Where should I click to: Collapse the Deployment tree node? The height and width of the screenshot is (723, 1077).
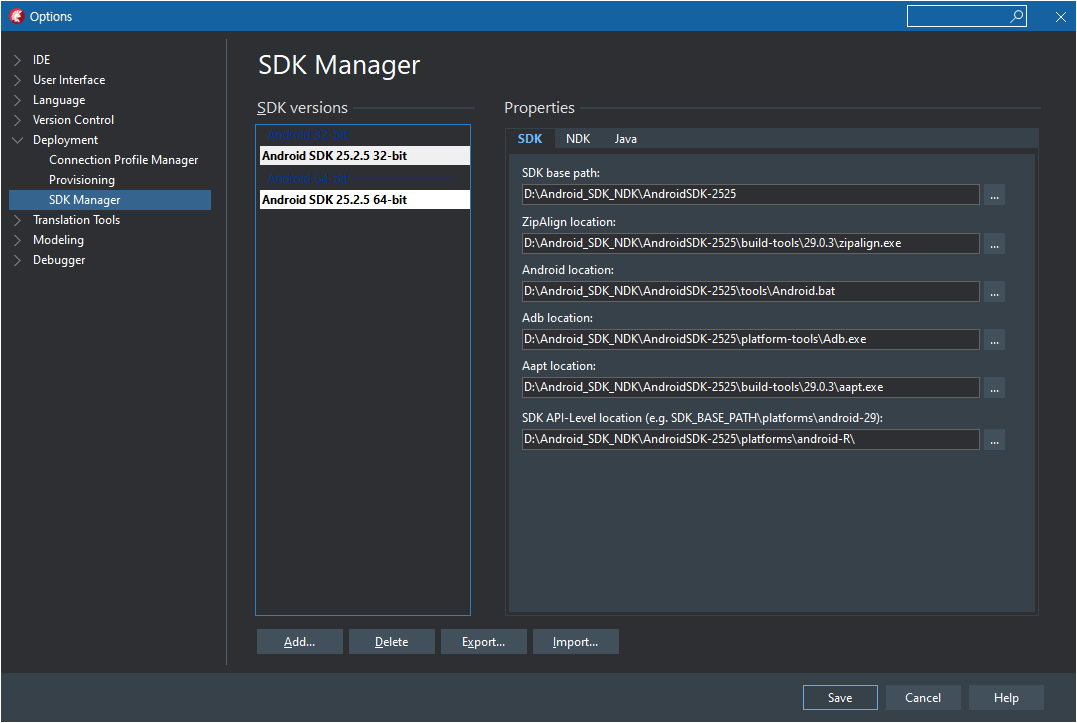[x=18, y=140]
